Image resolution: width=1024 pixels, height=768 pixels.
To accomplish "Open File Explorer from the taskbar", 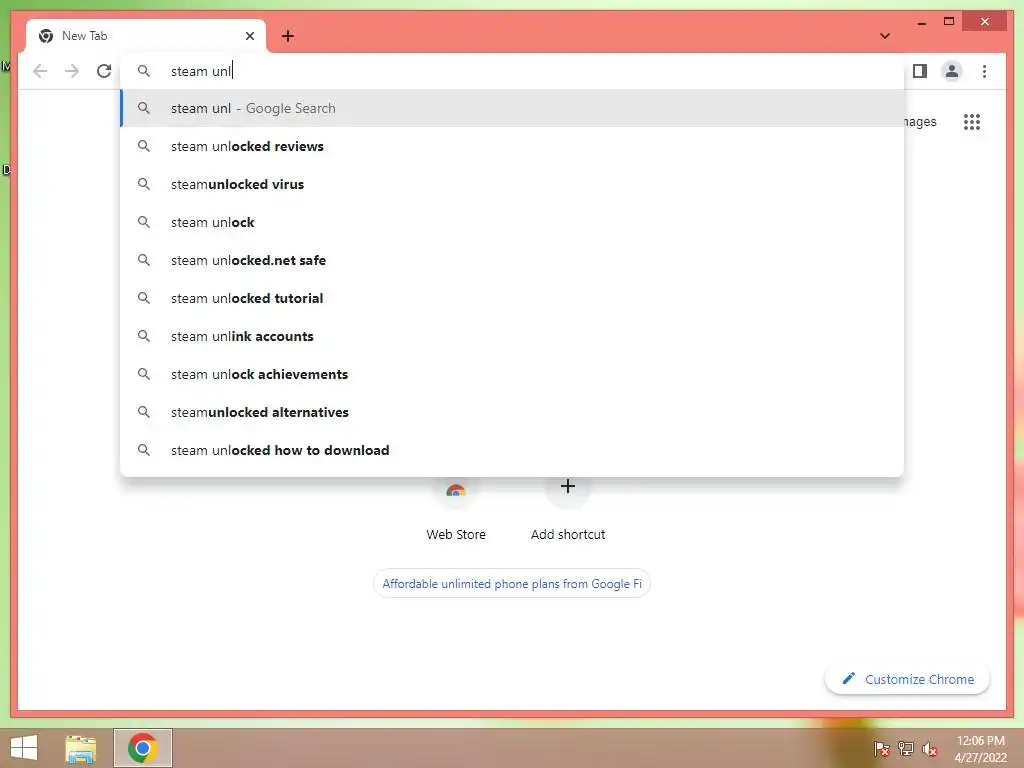I will point(81,748).
